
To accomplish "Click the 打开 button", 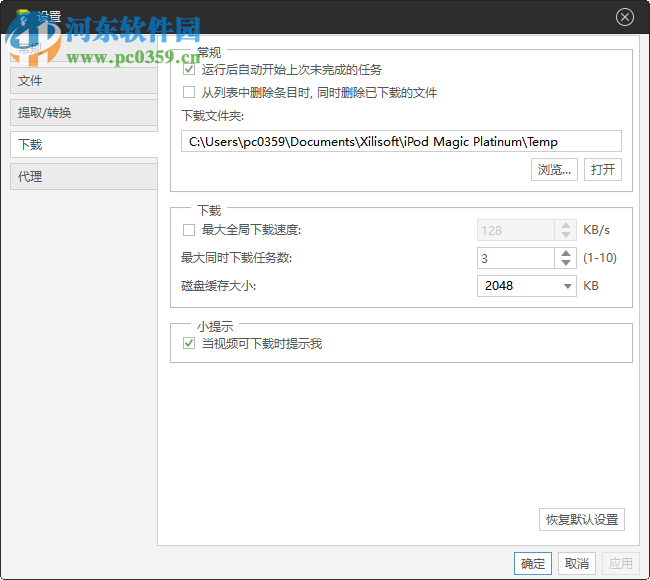I will click(602, 170).
